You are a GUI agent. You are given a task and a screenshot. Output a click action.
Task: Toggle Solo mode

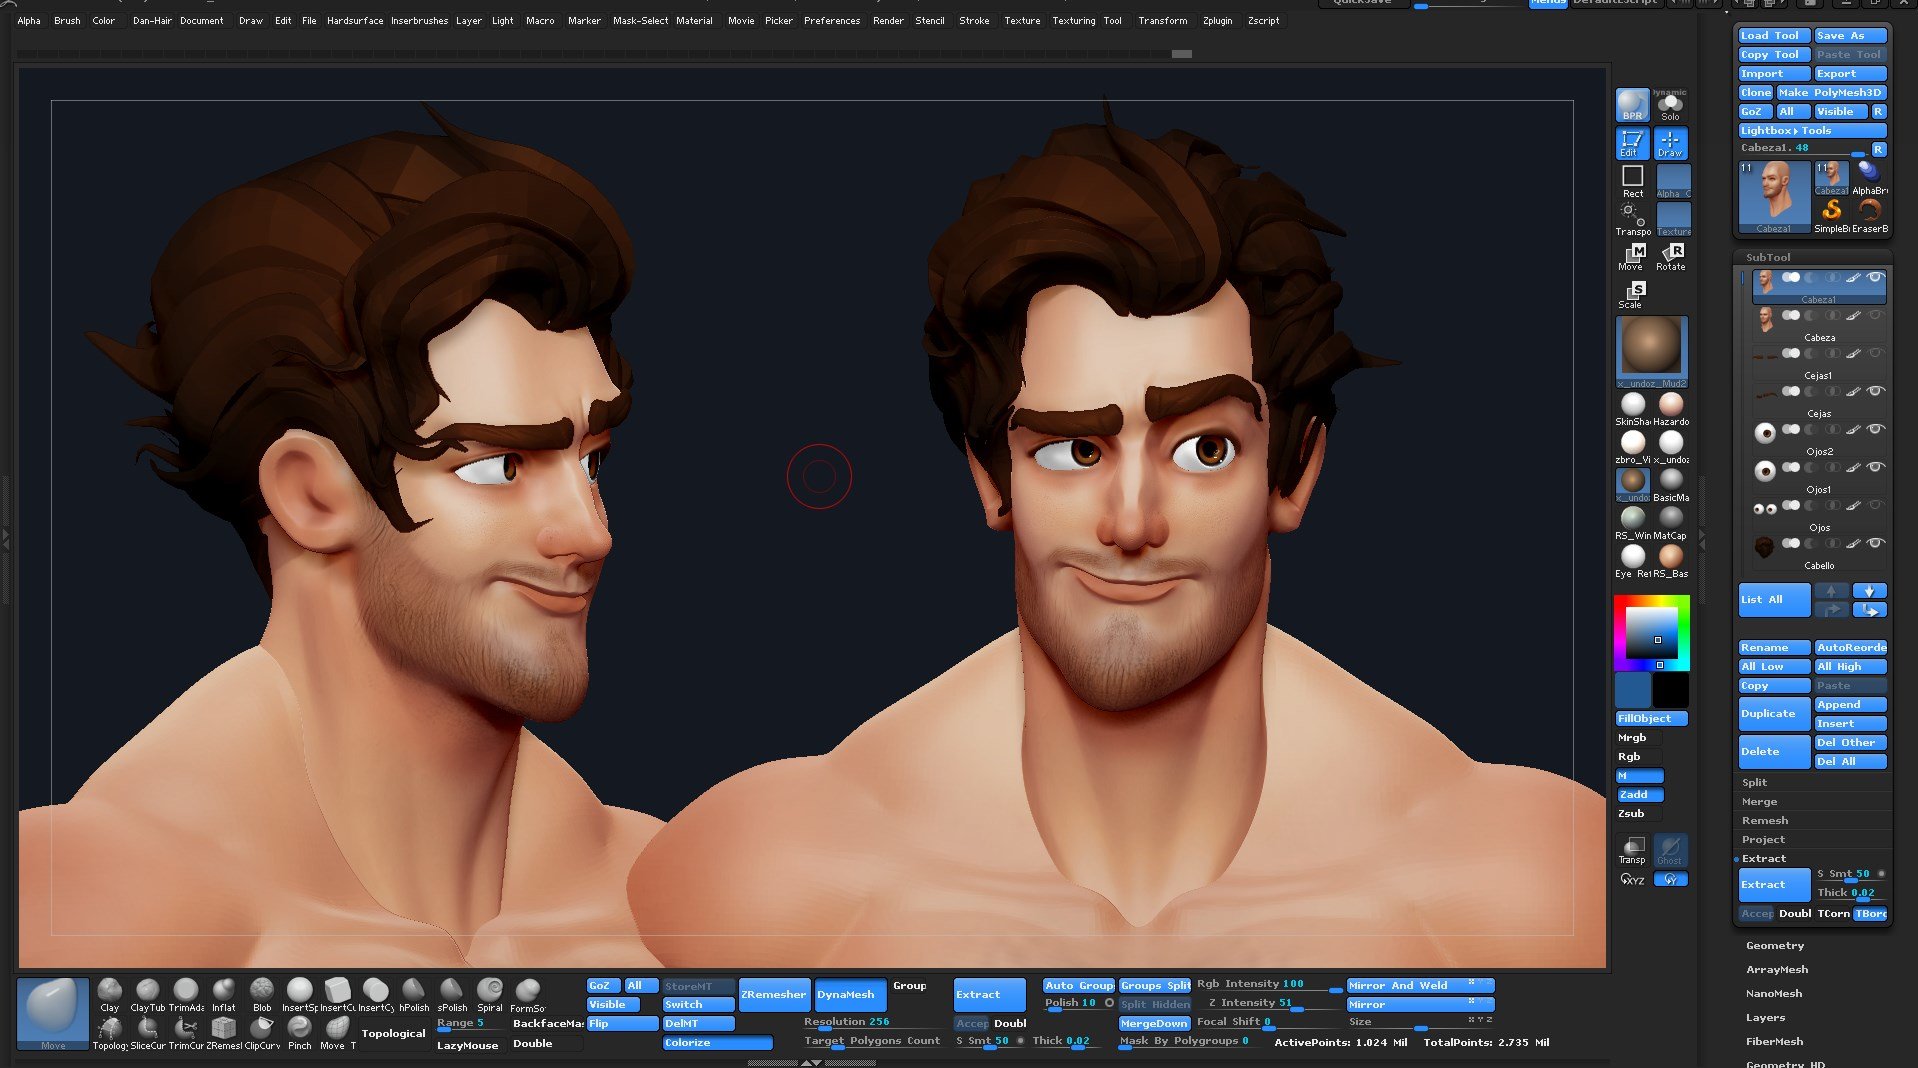click(1670, 104)
